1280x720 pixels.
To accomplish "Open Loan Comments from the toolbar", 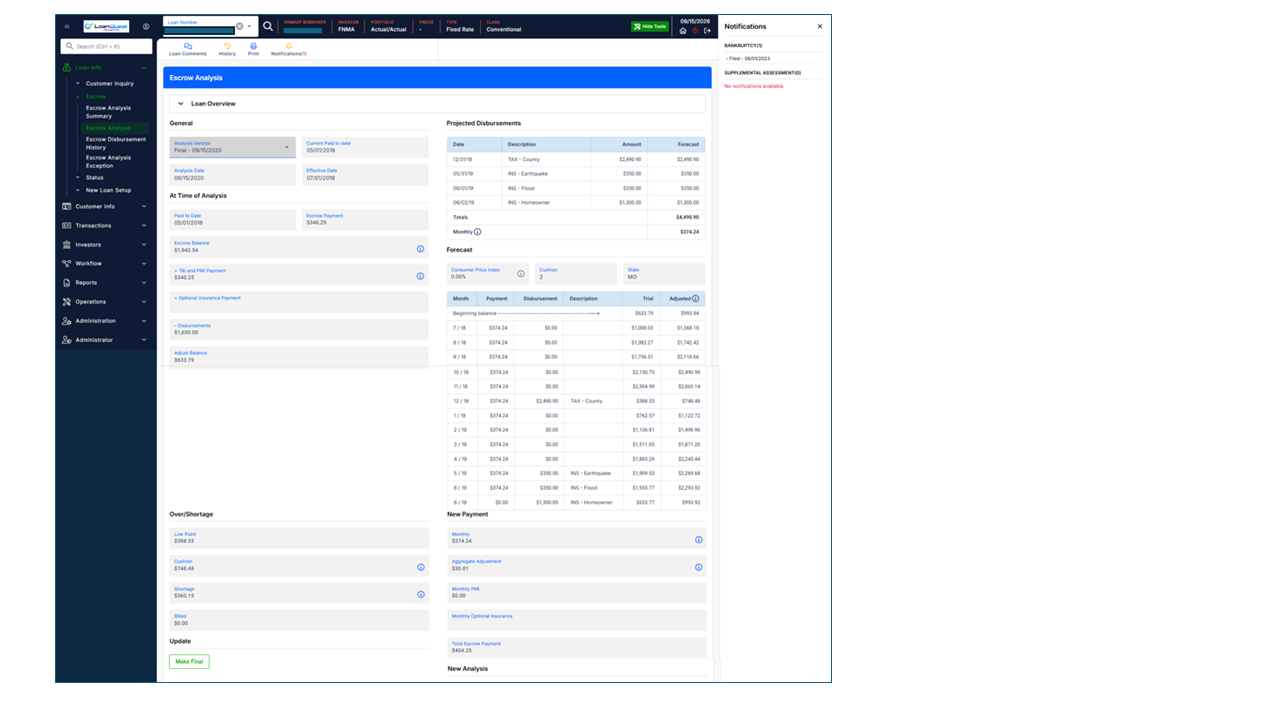I will 188,49.
